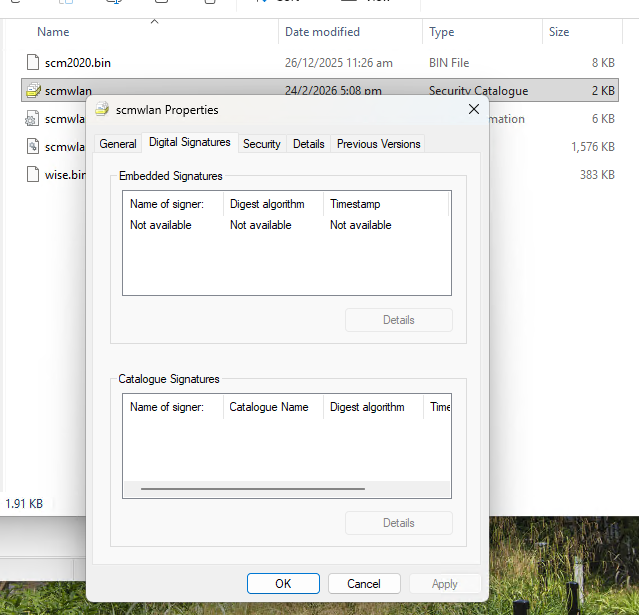Image resolution: width=639 pixels, height=615 pixels.
Task: Click the 'Not available' timestamp cell
Action: point(361,225)
